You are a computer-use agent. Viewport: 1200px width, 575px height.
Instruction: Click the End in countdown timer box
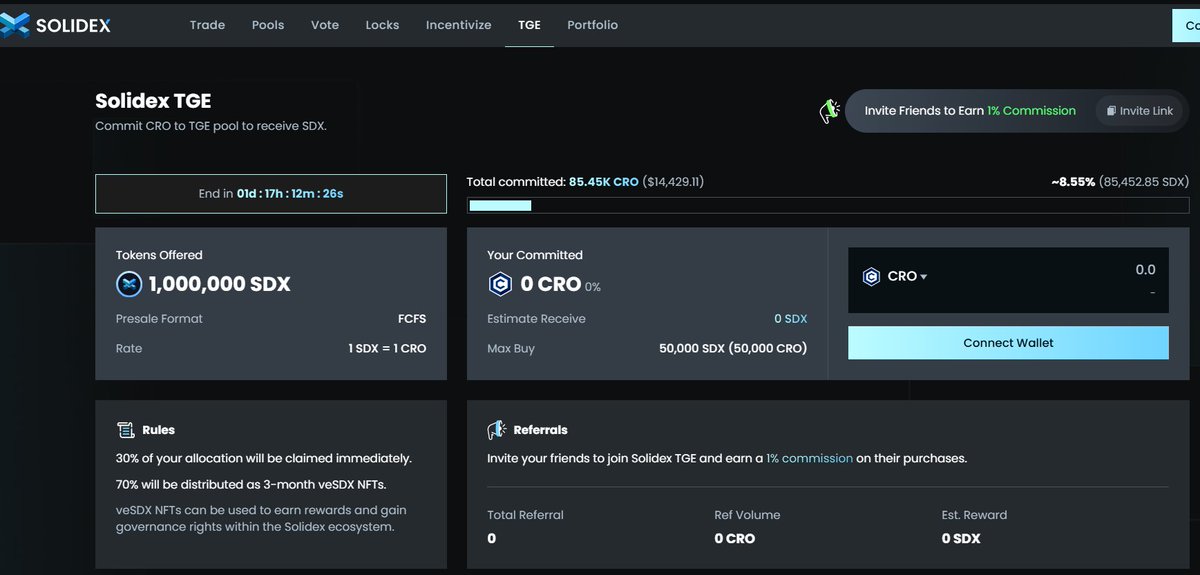click(271, 193)
